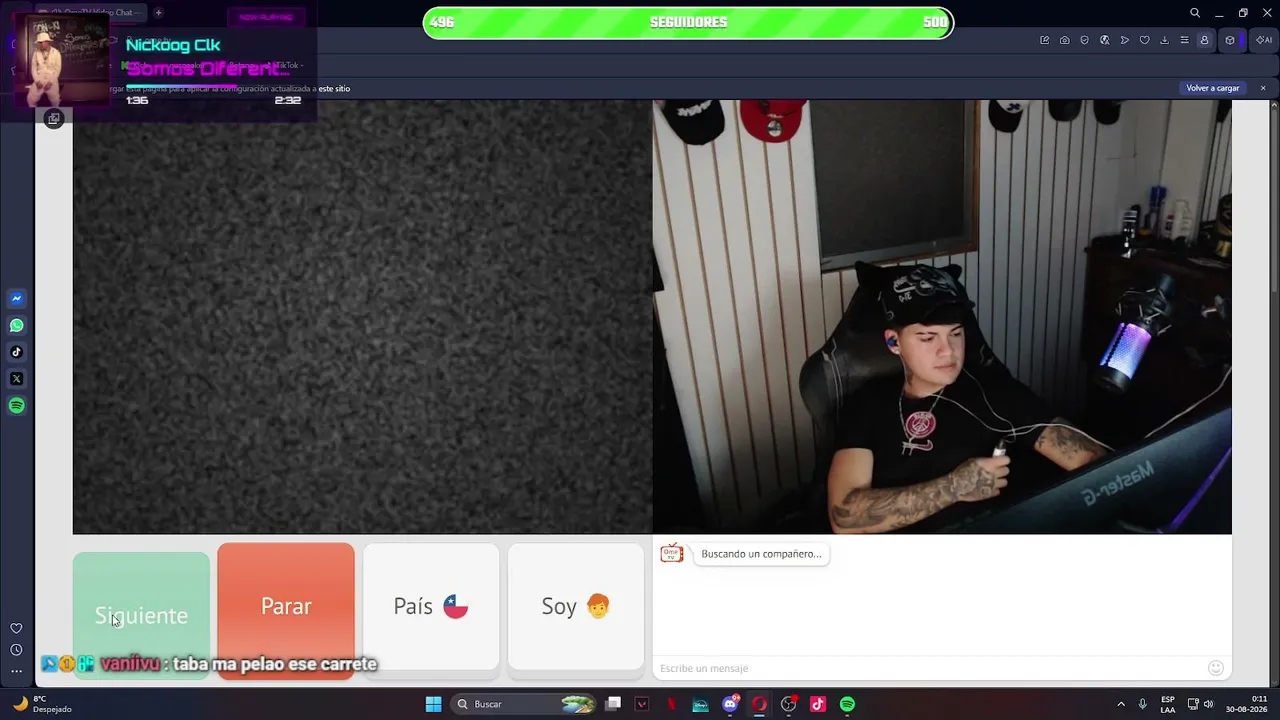Open Discord from the taskbar
Image resolution: width=1280 pixels, height=720 pixels.
click(730, 704)
